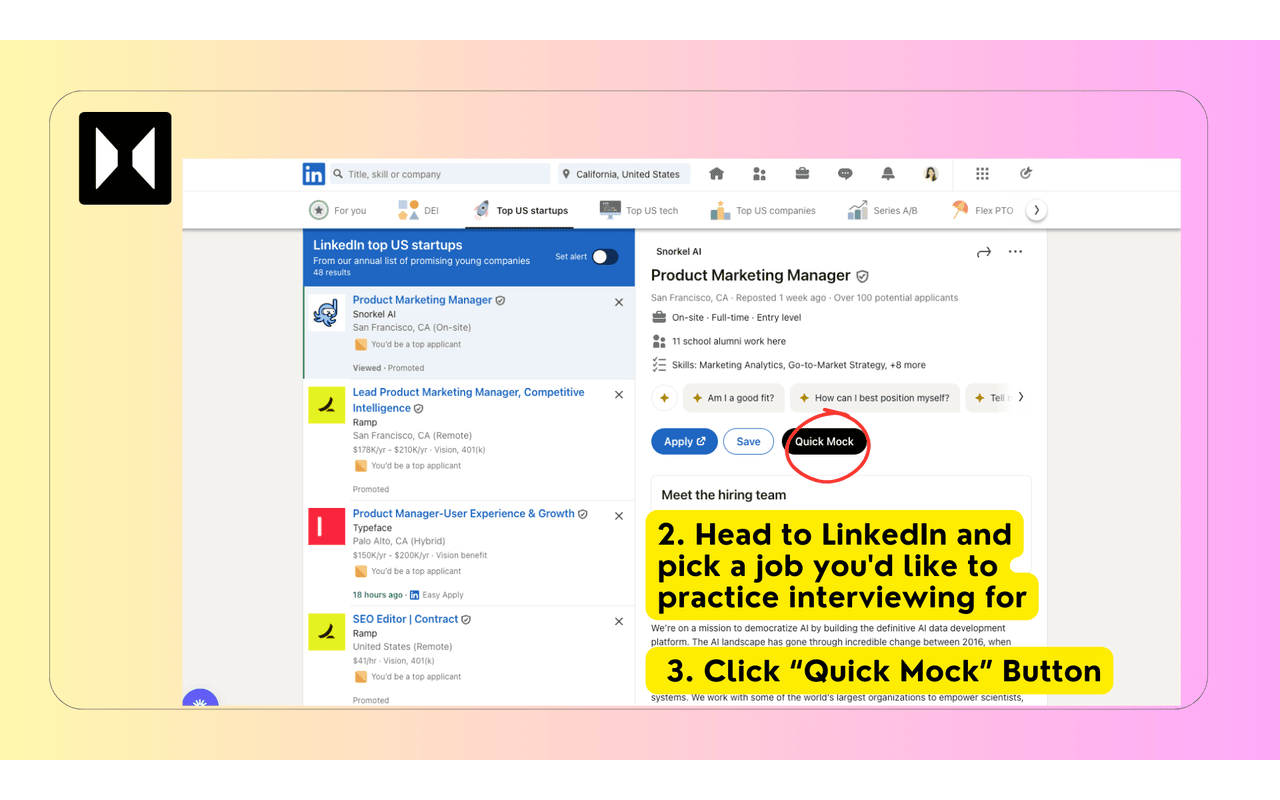Dismiss the Typeface Product Manager job
1280x800 pixels.
619,516
